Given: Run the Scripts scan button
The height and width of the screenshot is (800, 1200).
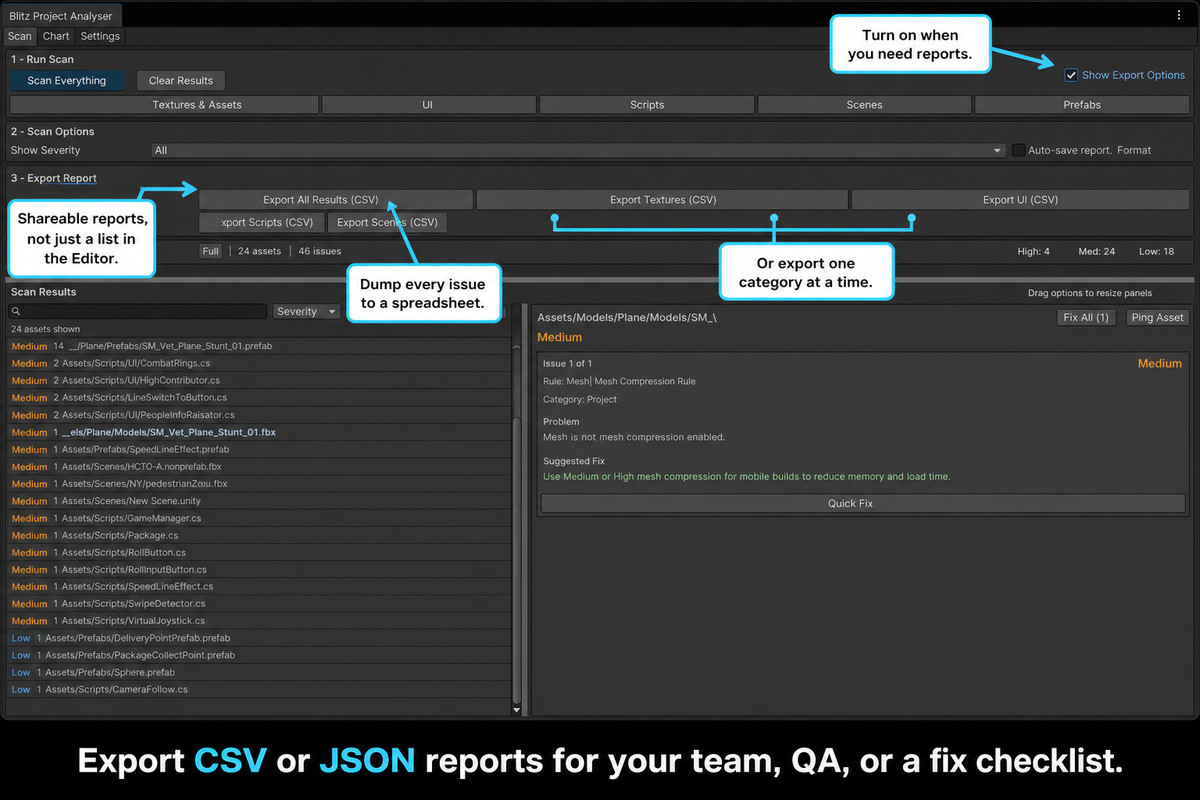Looking at the screenshot, I should click(x=647, y=104).
